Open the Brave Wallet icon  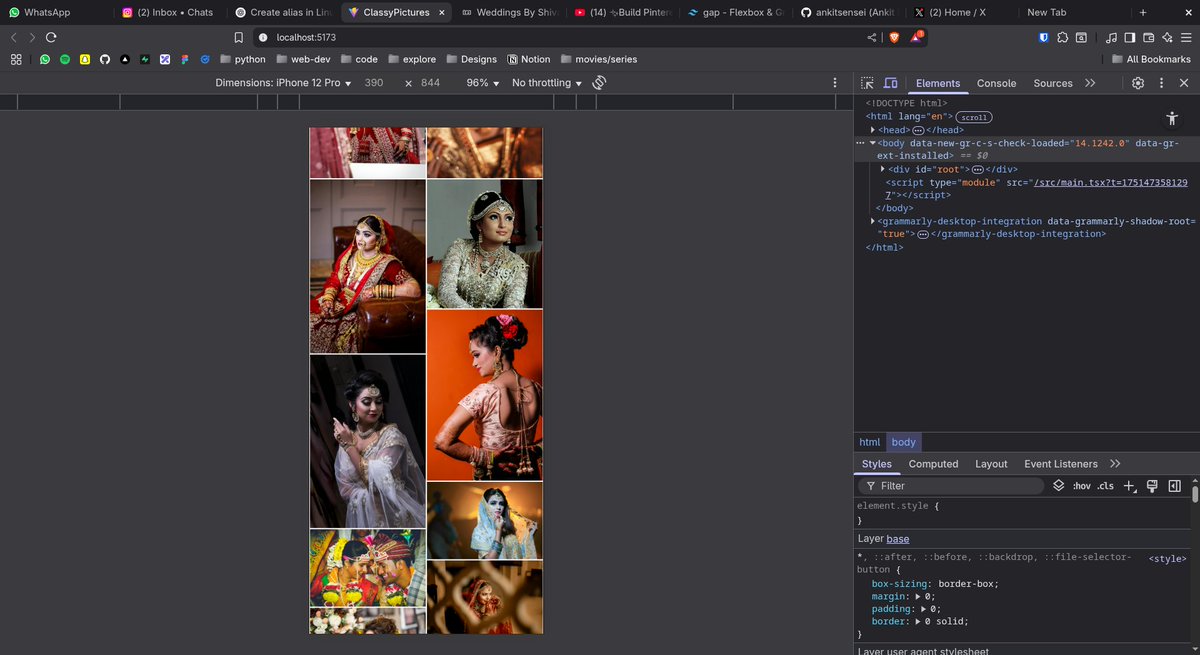click(x=1149, y=37)
